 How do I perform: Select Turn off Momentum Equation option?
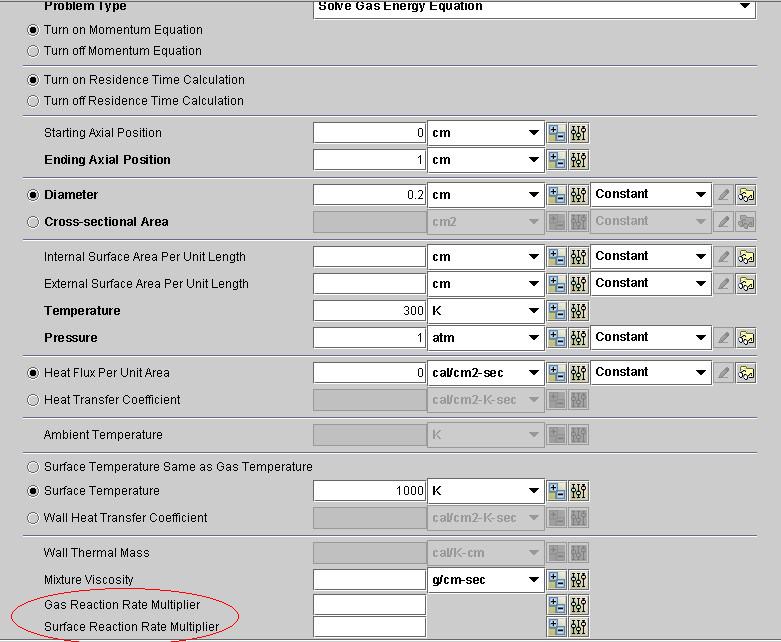33,51
